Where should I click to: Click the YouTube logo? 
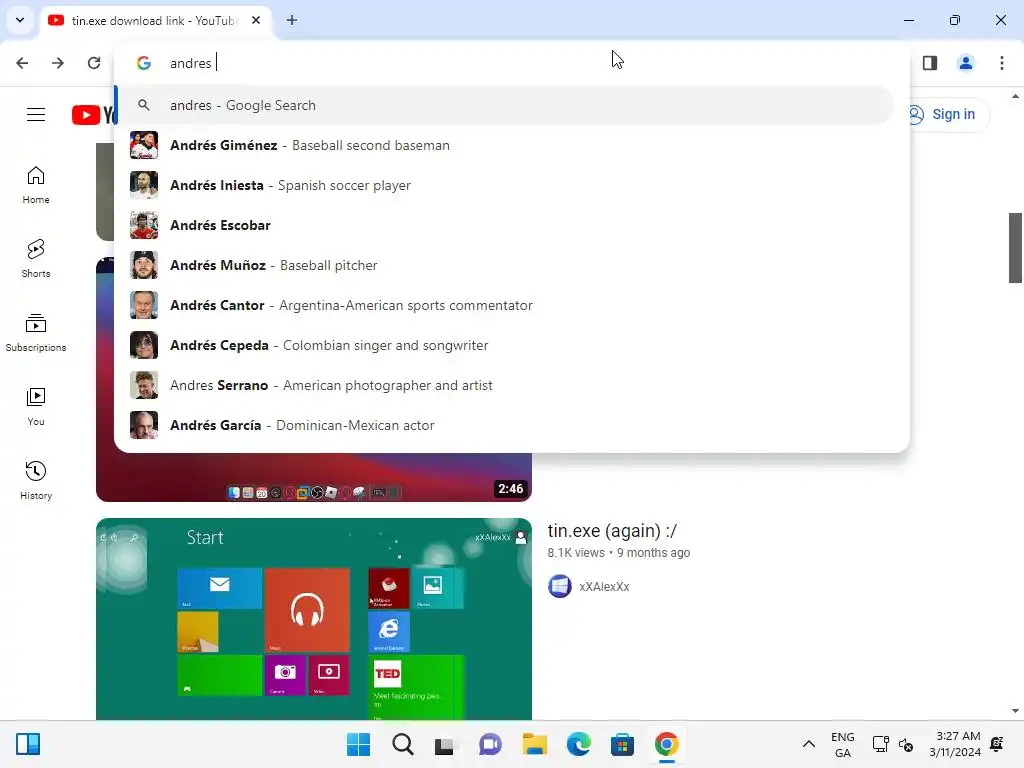tap(94, 115)
